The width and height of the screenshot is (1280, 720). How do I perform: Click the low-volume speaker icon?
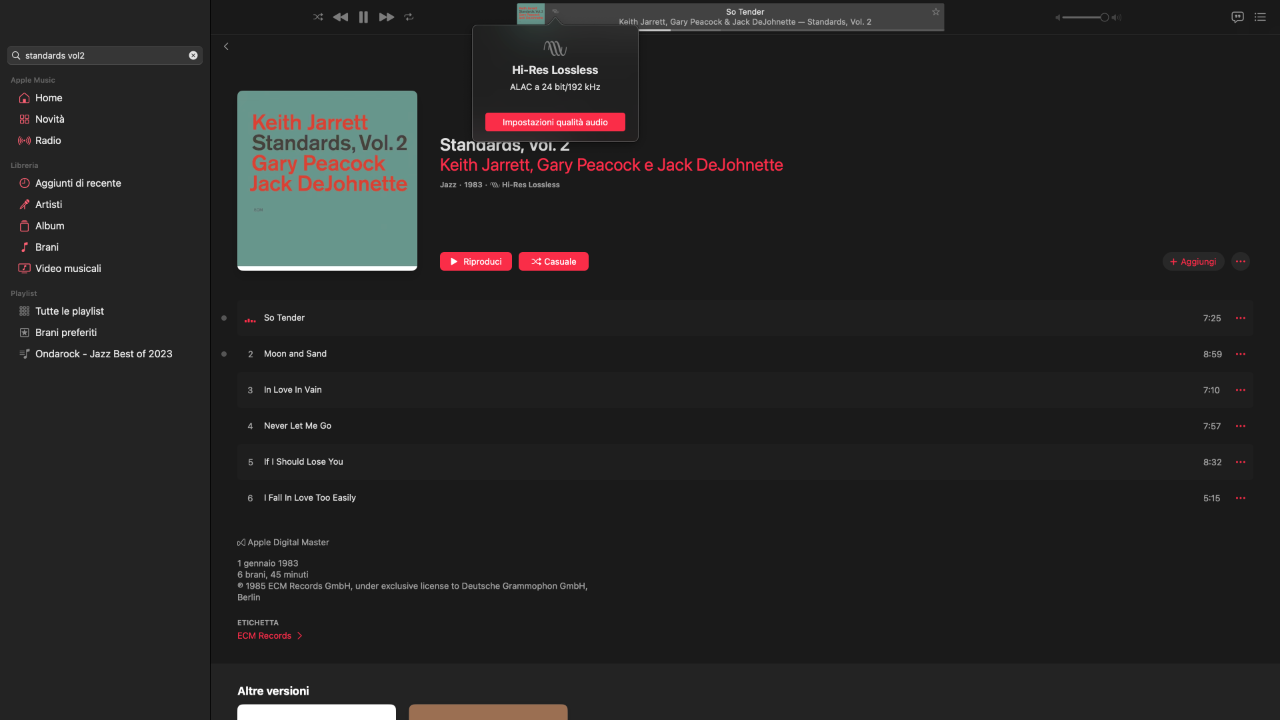pyautogui.click(x=1058, y=17)
